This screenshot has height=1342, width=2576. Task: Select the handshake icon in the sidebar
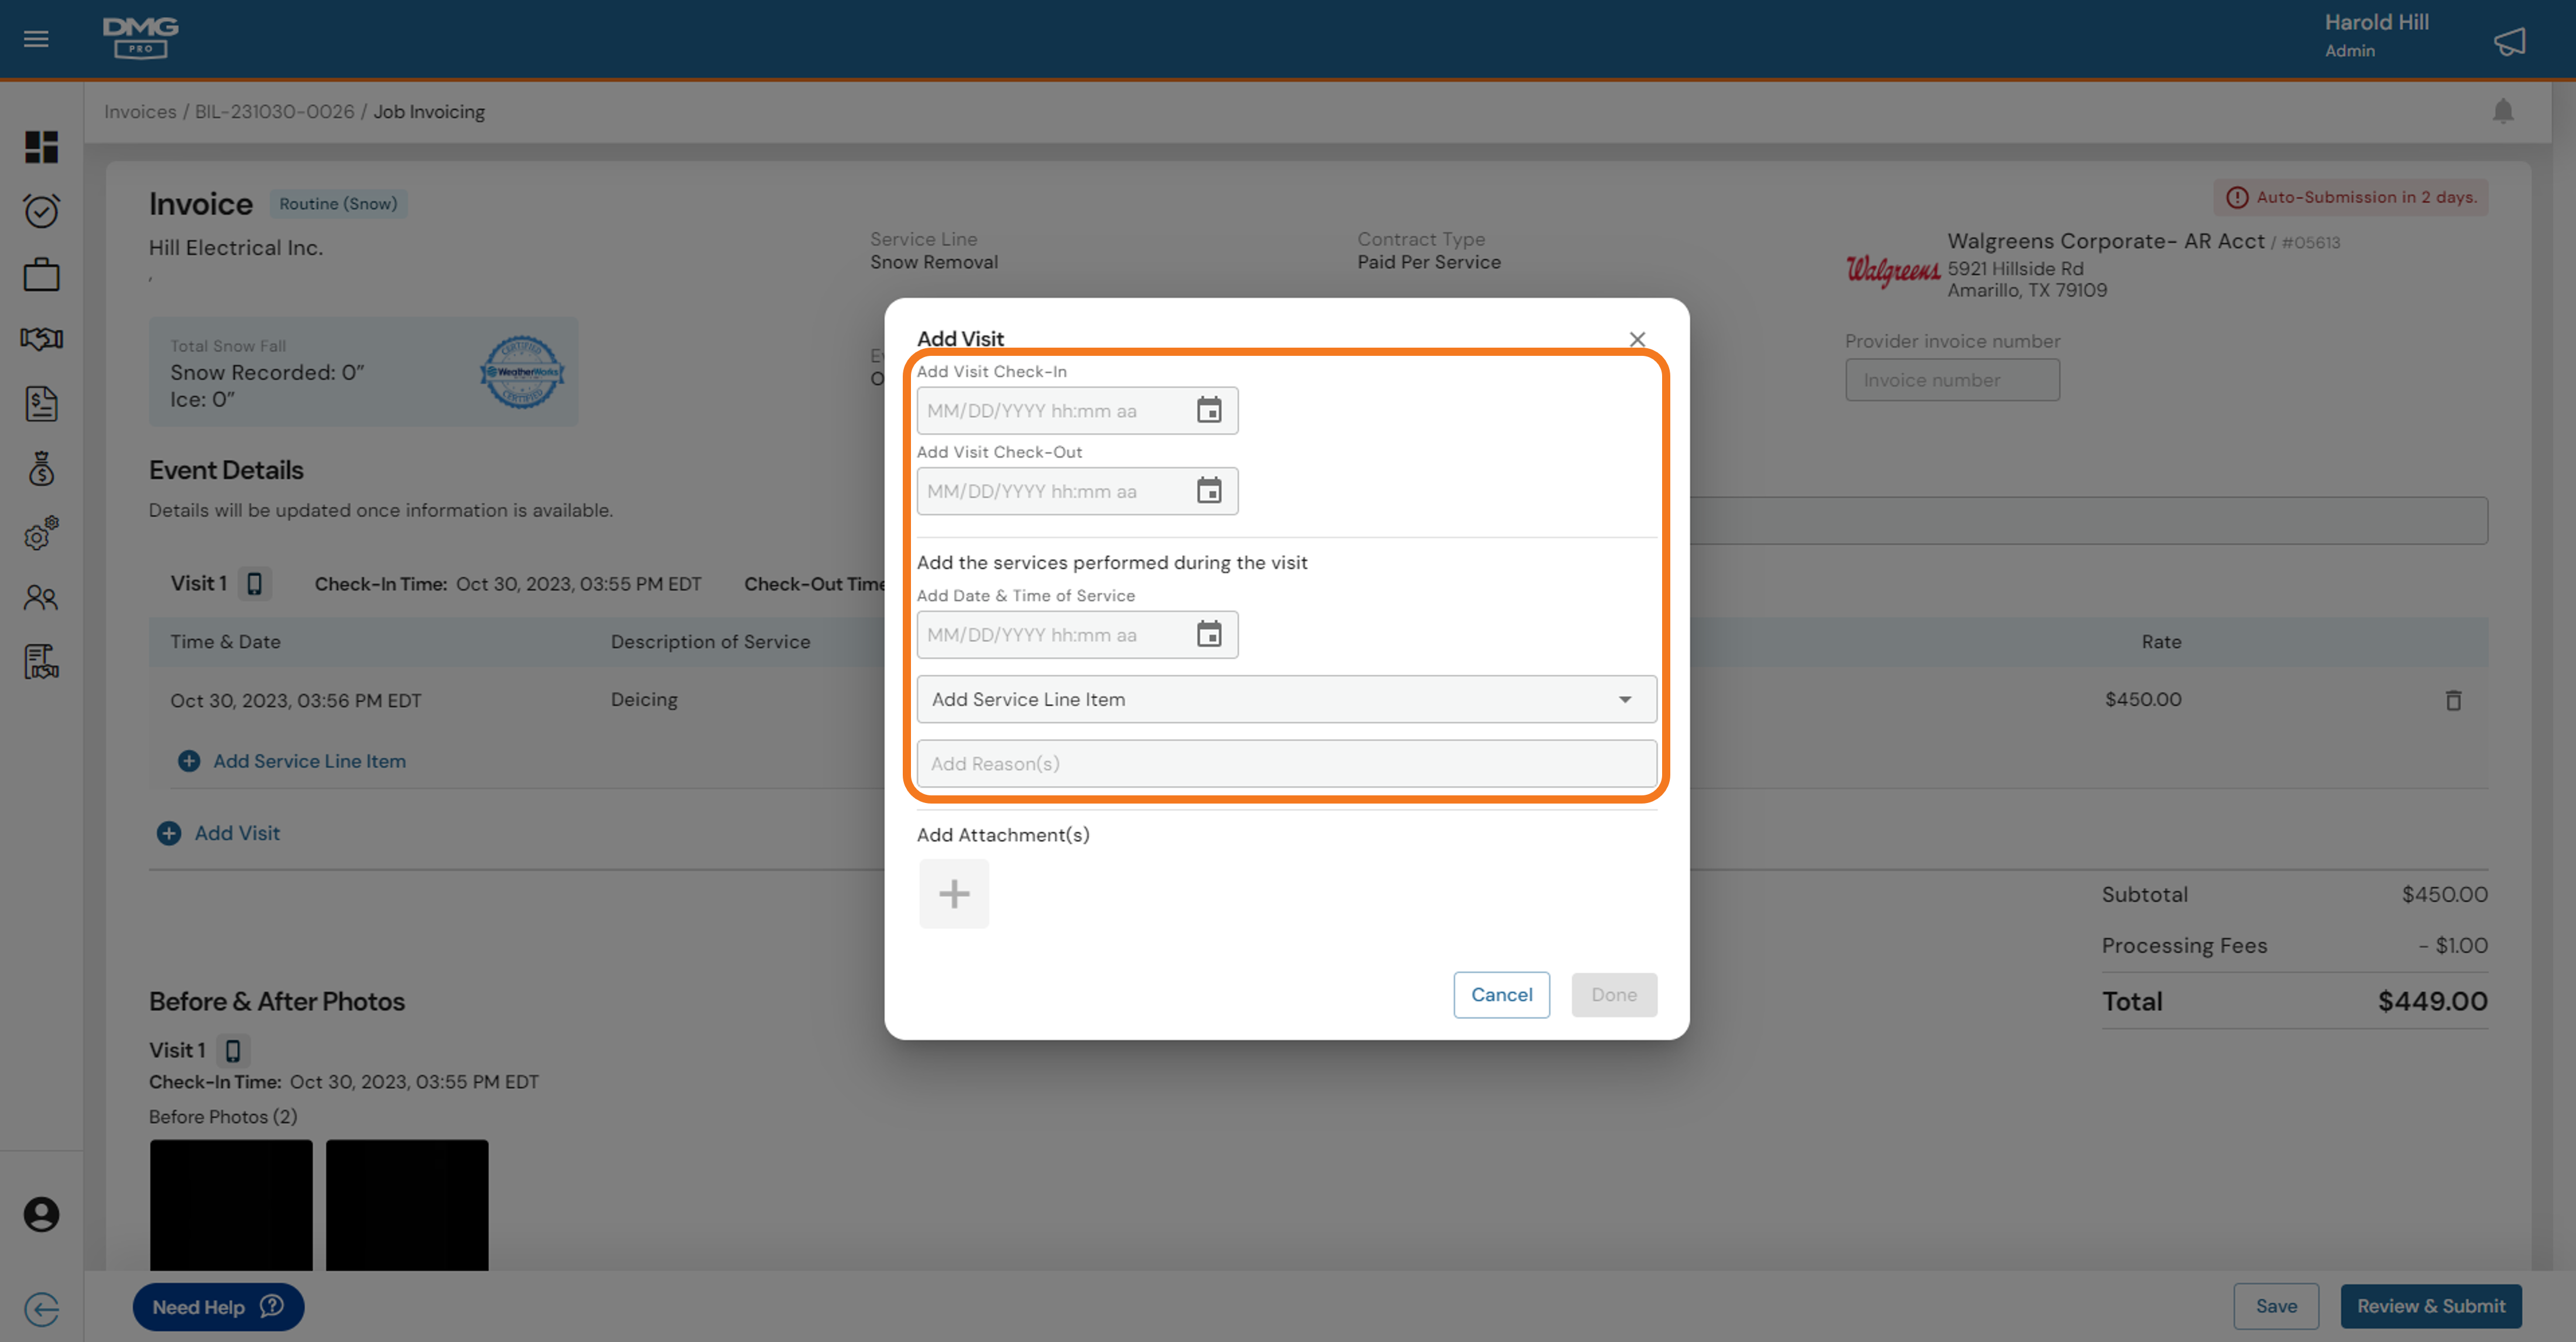point(41,339)
